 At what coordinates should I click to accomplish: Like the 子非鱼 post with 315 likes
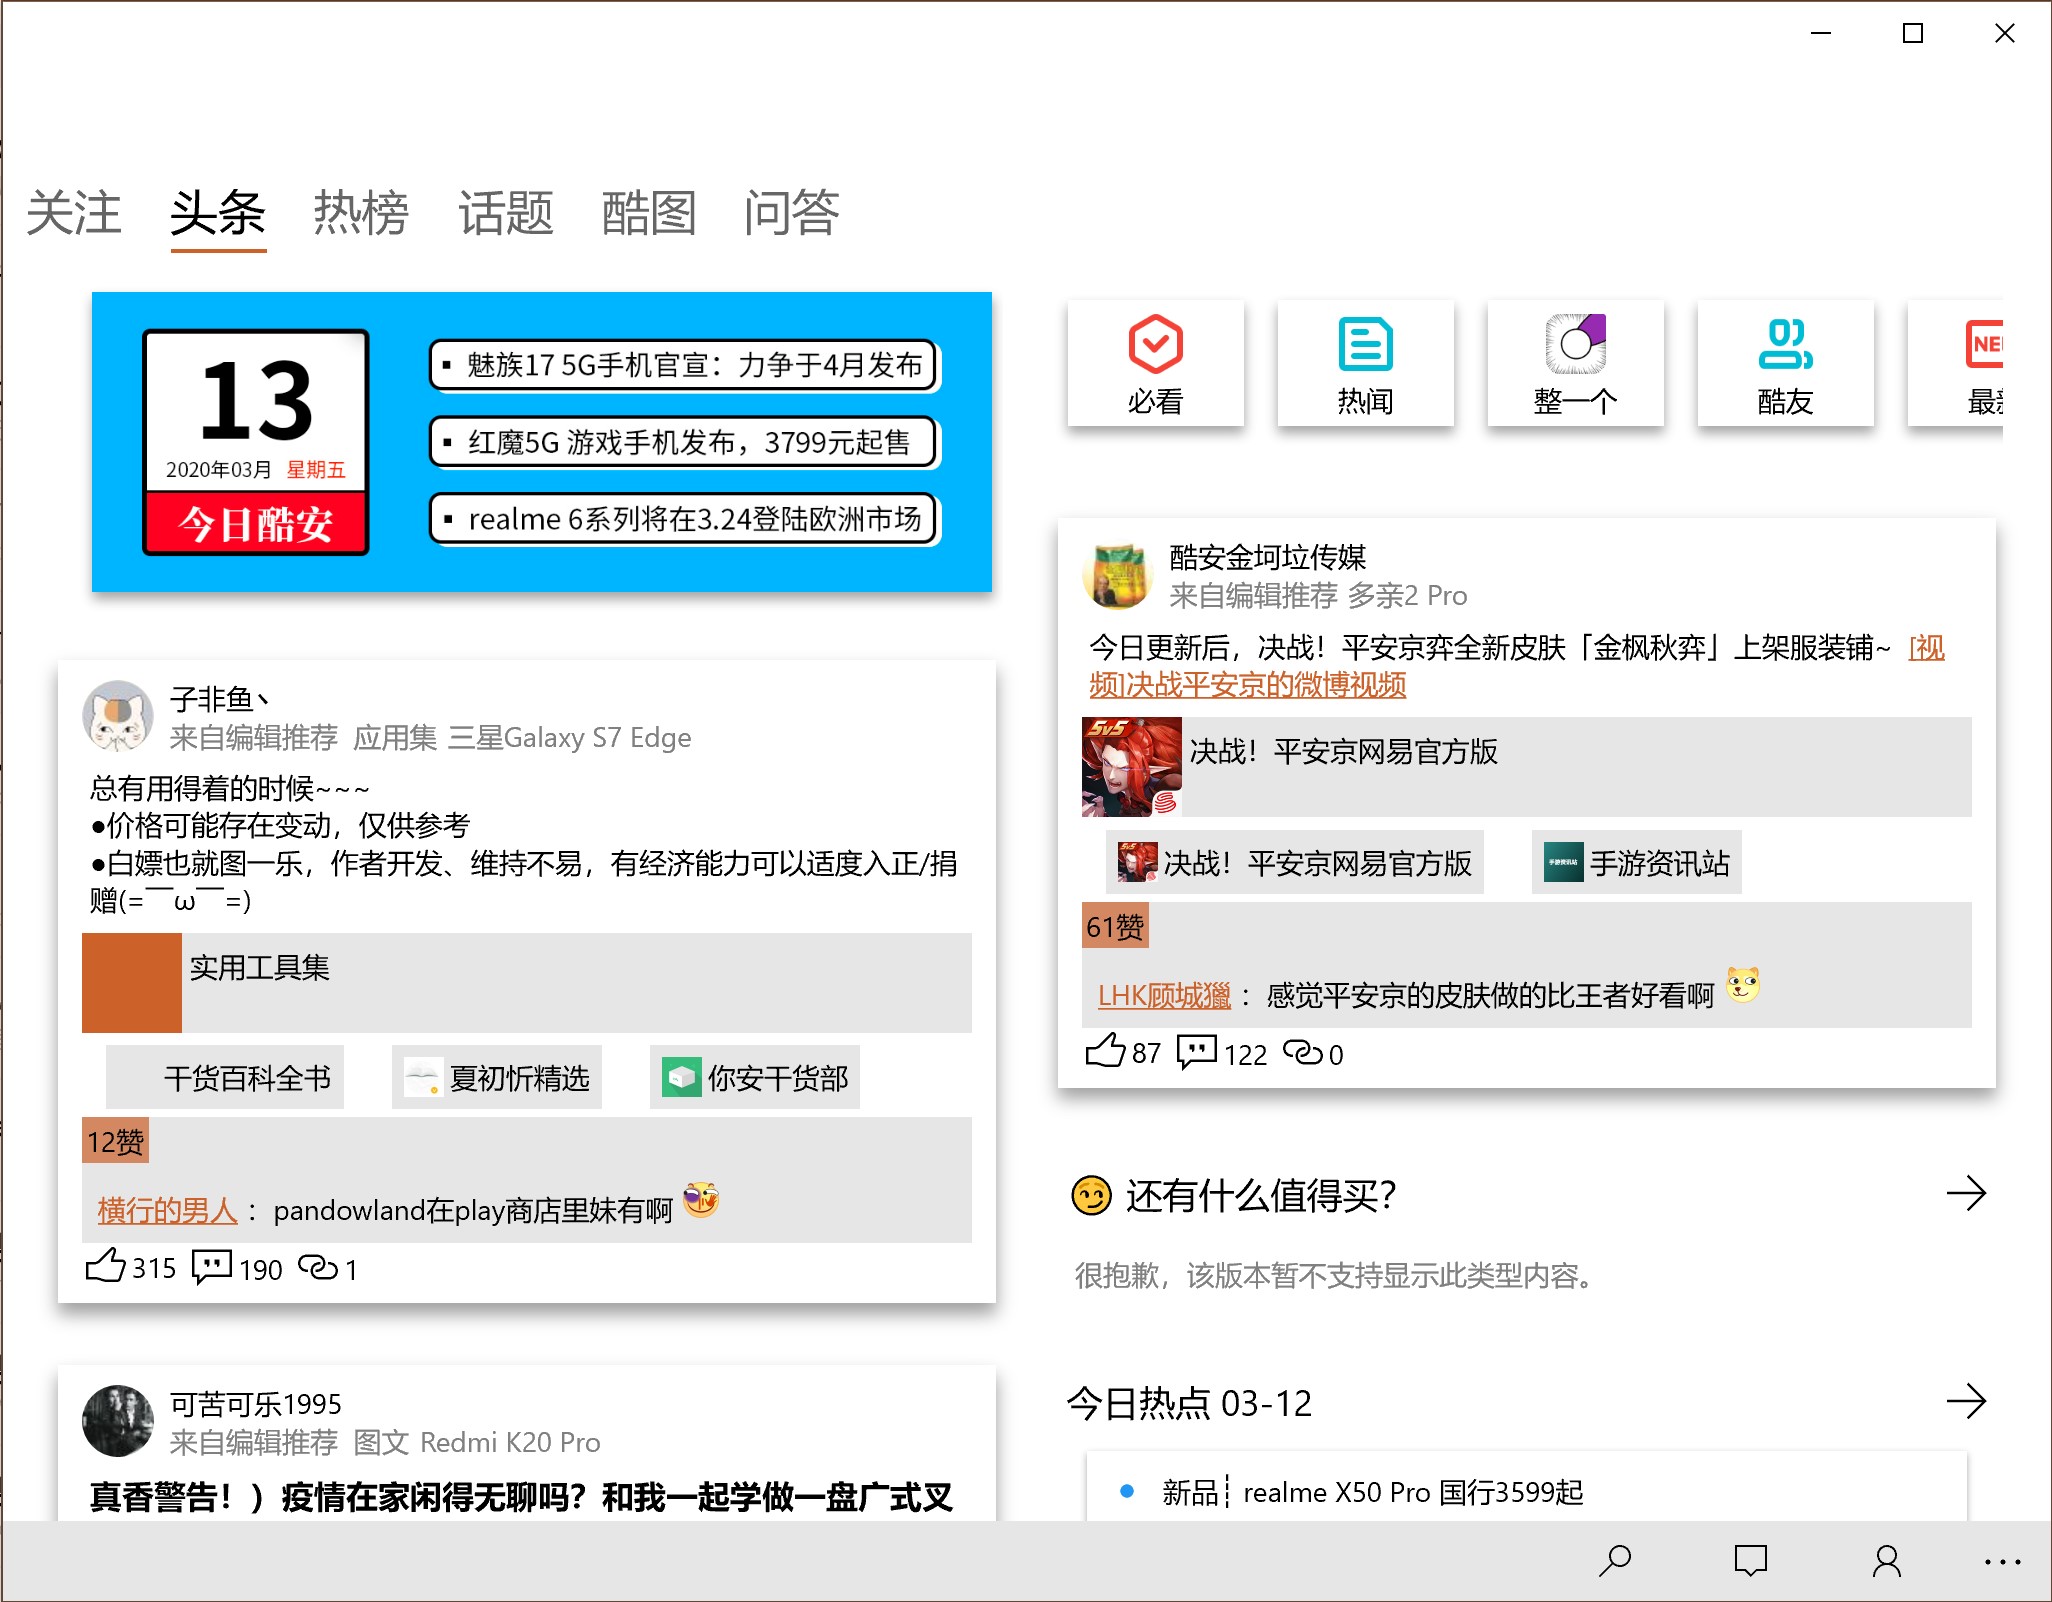[x=106, y=1266]
